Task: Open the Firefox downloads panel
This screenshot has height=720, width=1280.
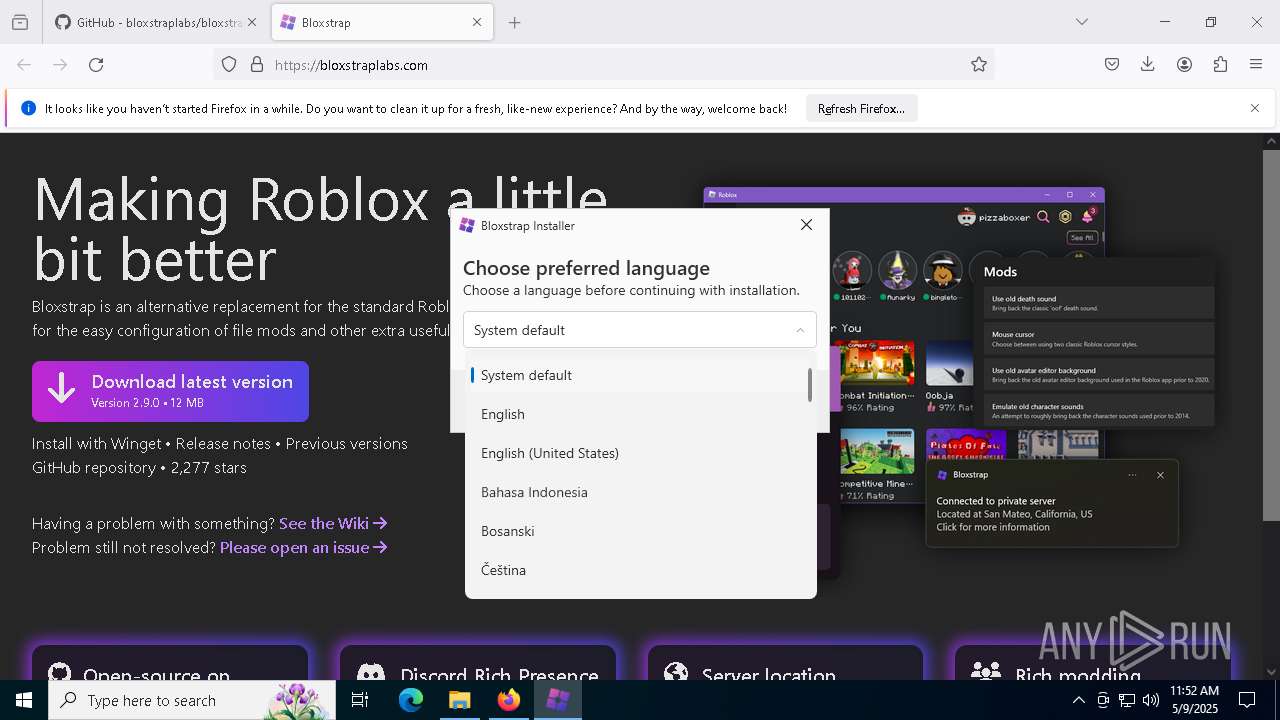Action: click(x=1148, y=65)
